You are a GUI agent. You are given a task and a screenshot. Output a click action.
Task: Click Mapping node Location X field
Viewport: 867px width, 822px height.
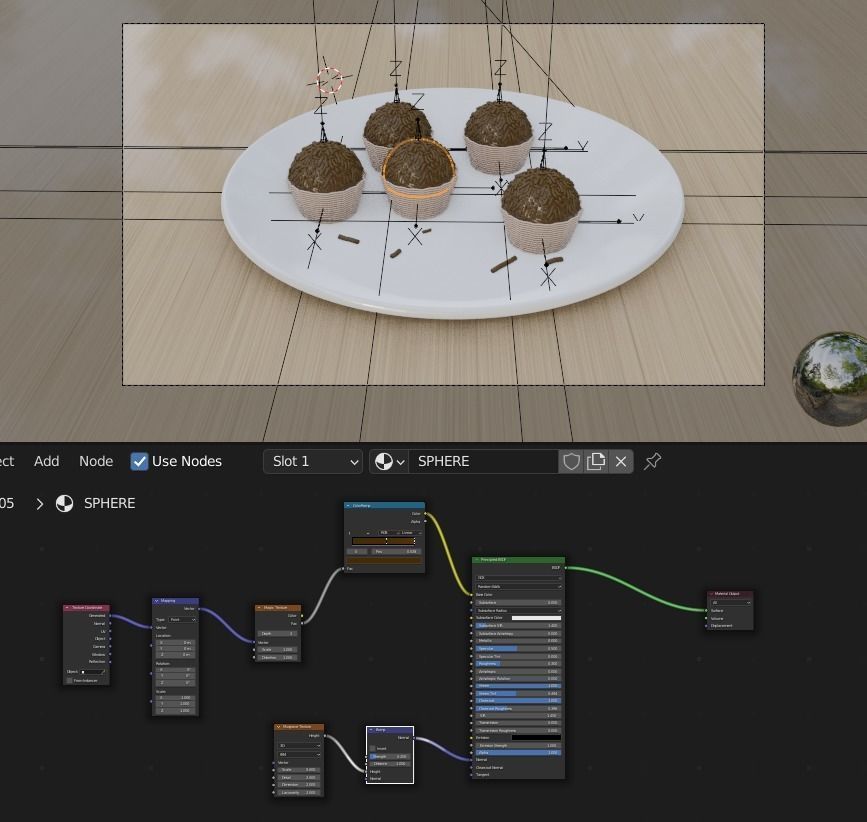point(176,643)
